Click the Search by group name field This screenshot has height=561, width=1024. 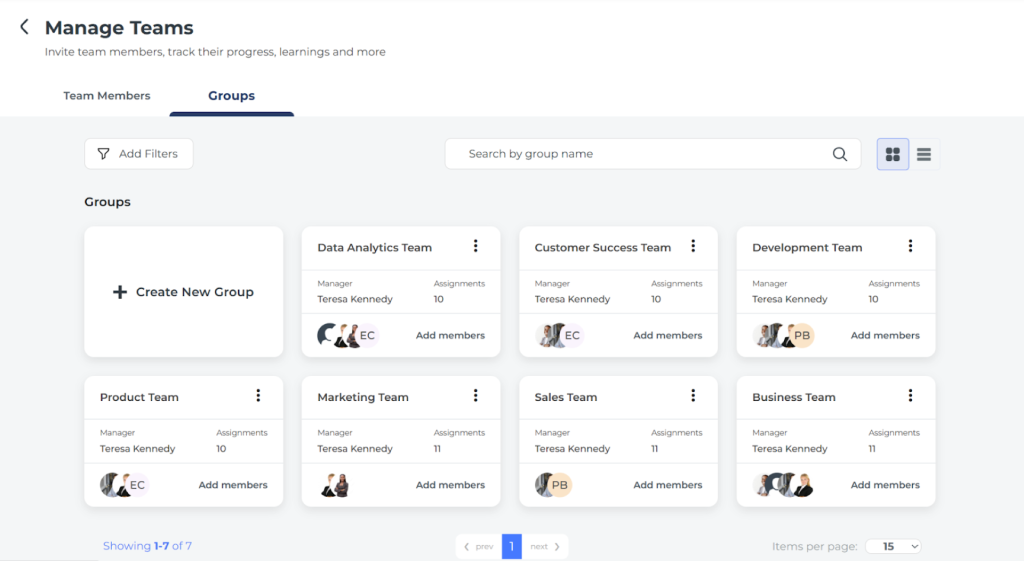pyautogui.click(x=640, y=154)
